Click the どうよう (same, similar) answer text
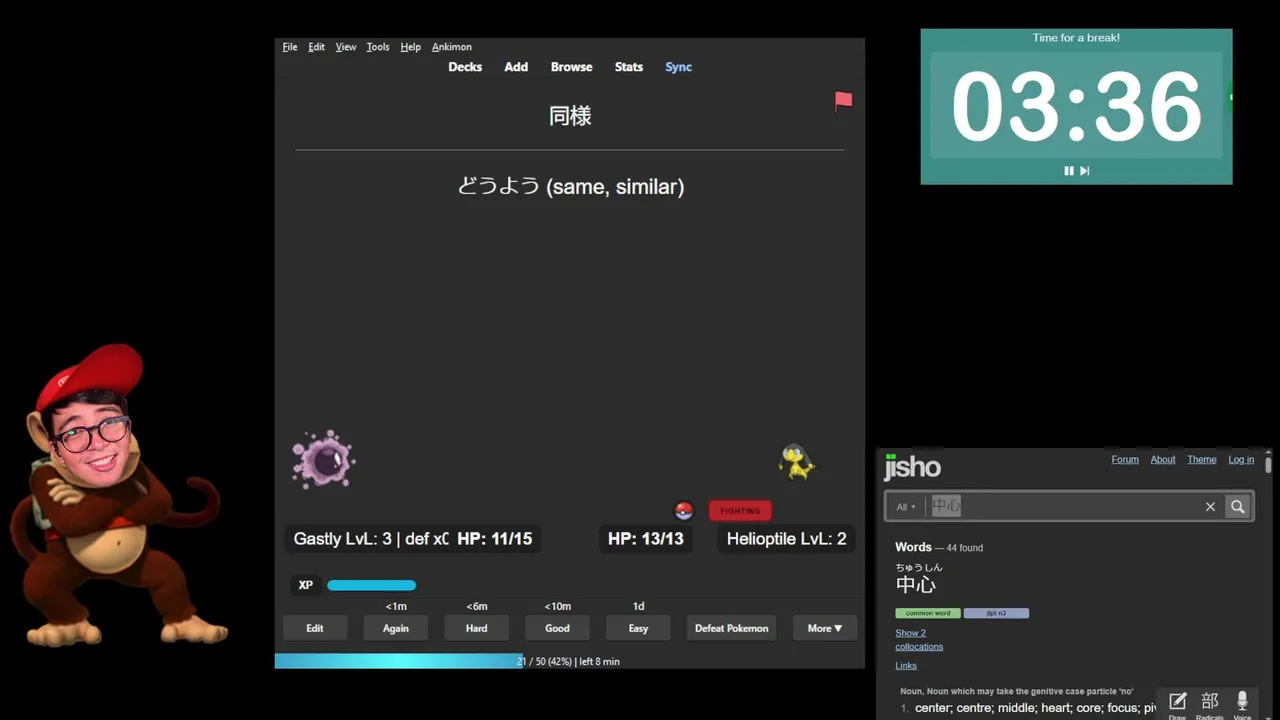Screen dimensions: 1280x720 point(570,186)
